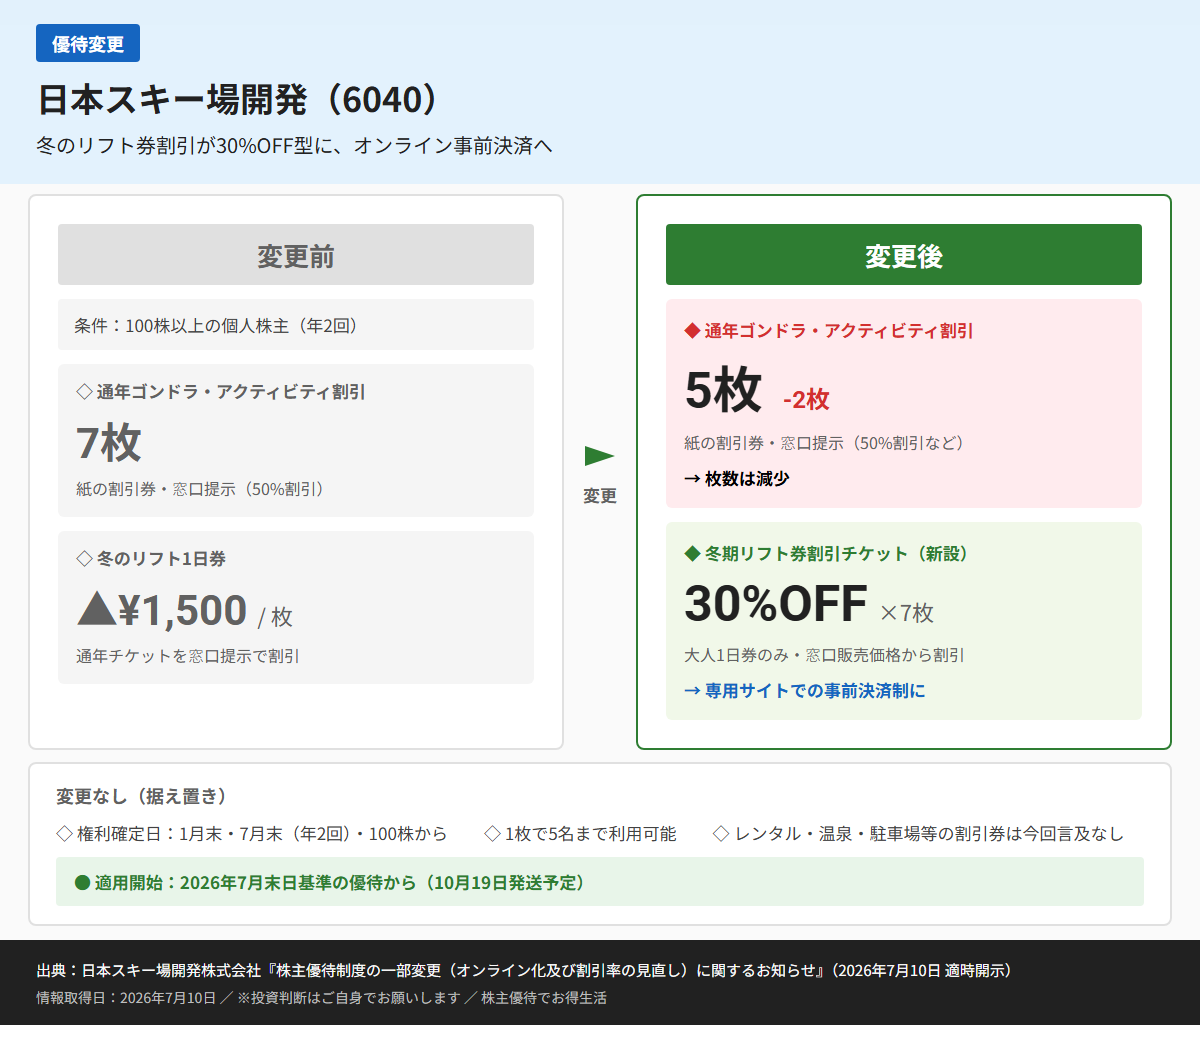This screenshot has width=1200, height=1049.
Task: Click the text 紙の割引券・窓口提示（50%割引）
Action: [200, 489]
